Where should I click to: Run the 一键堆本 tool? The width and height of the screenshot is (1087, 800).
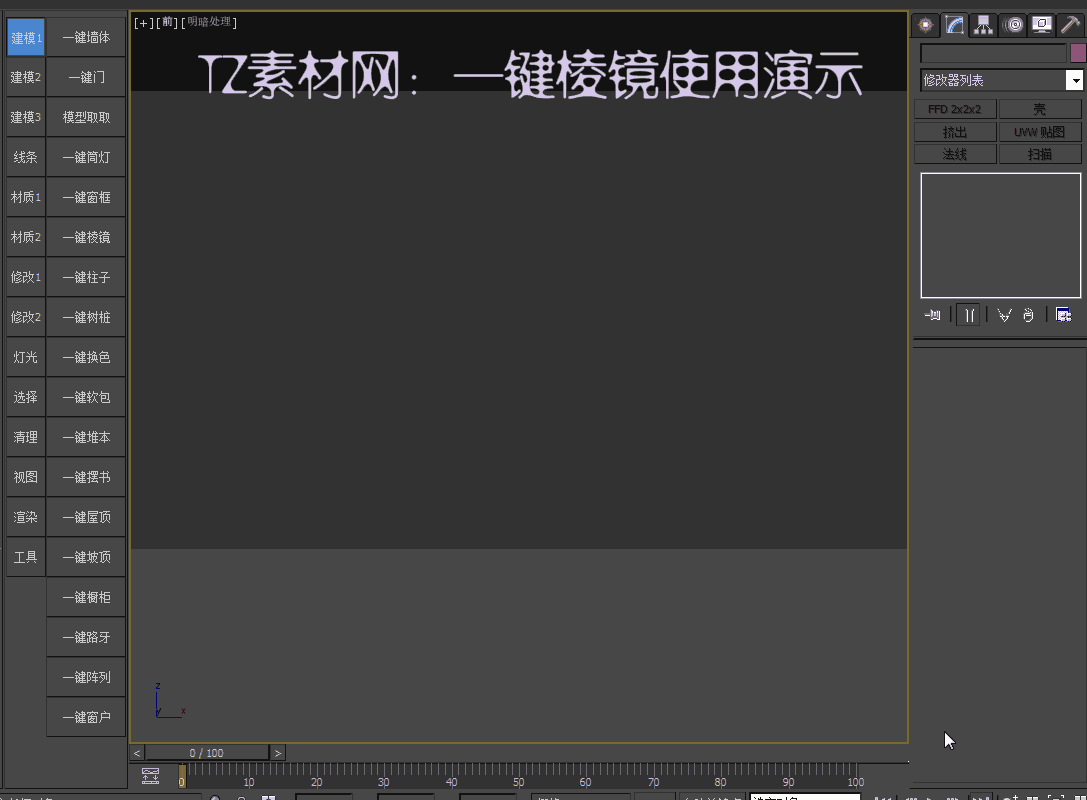coord(86,437)
